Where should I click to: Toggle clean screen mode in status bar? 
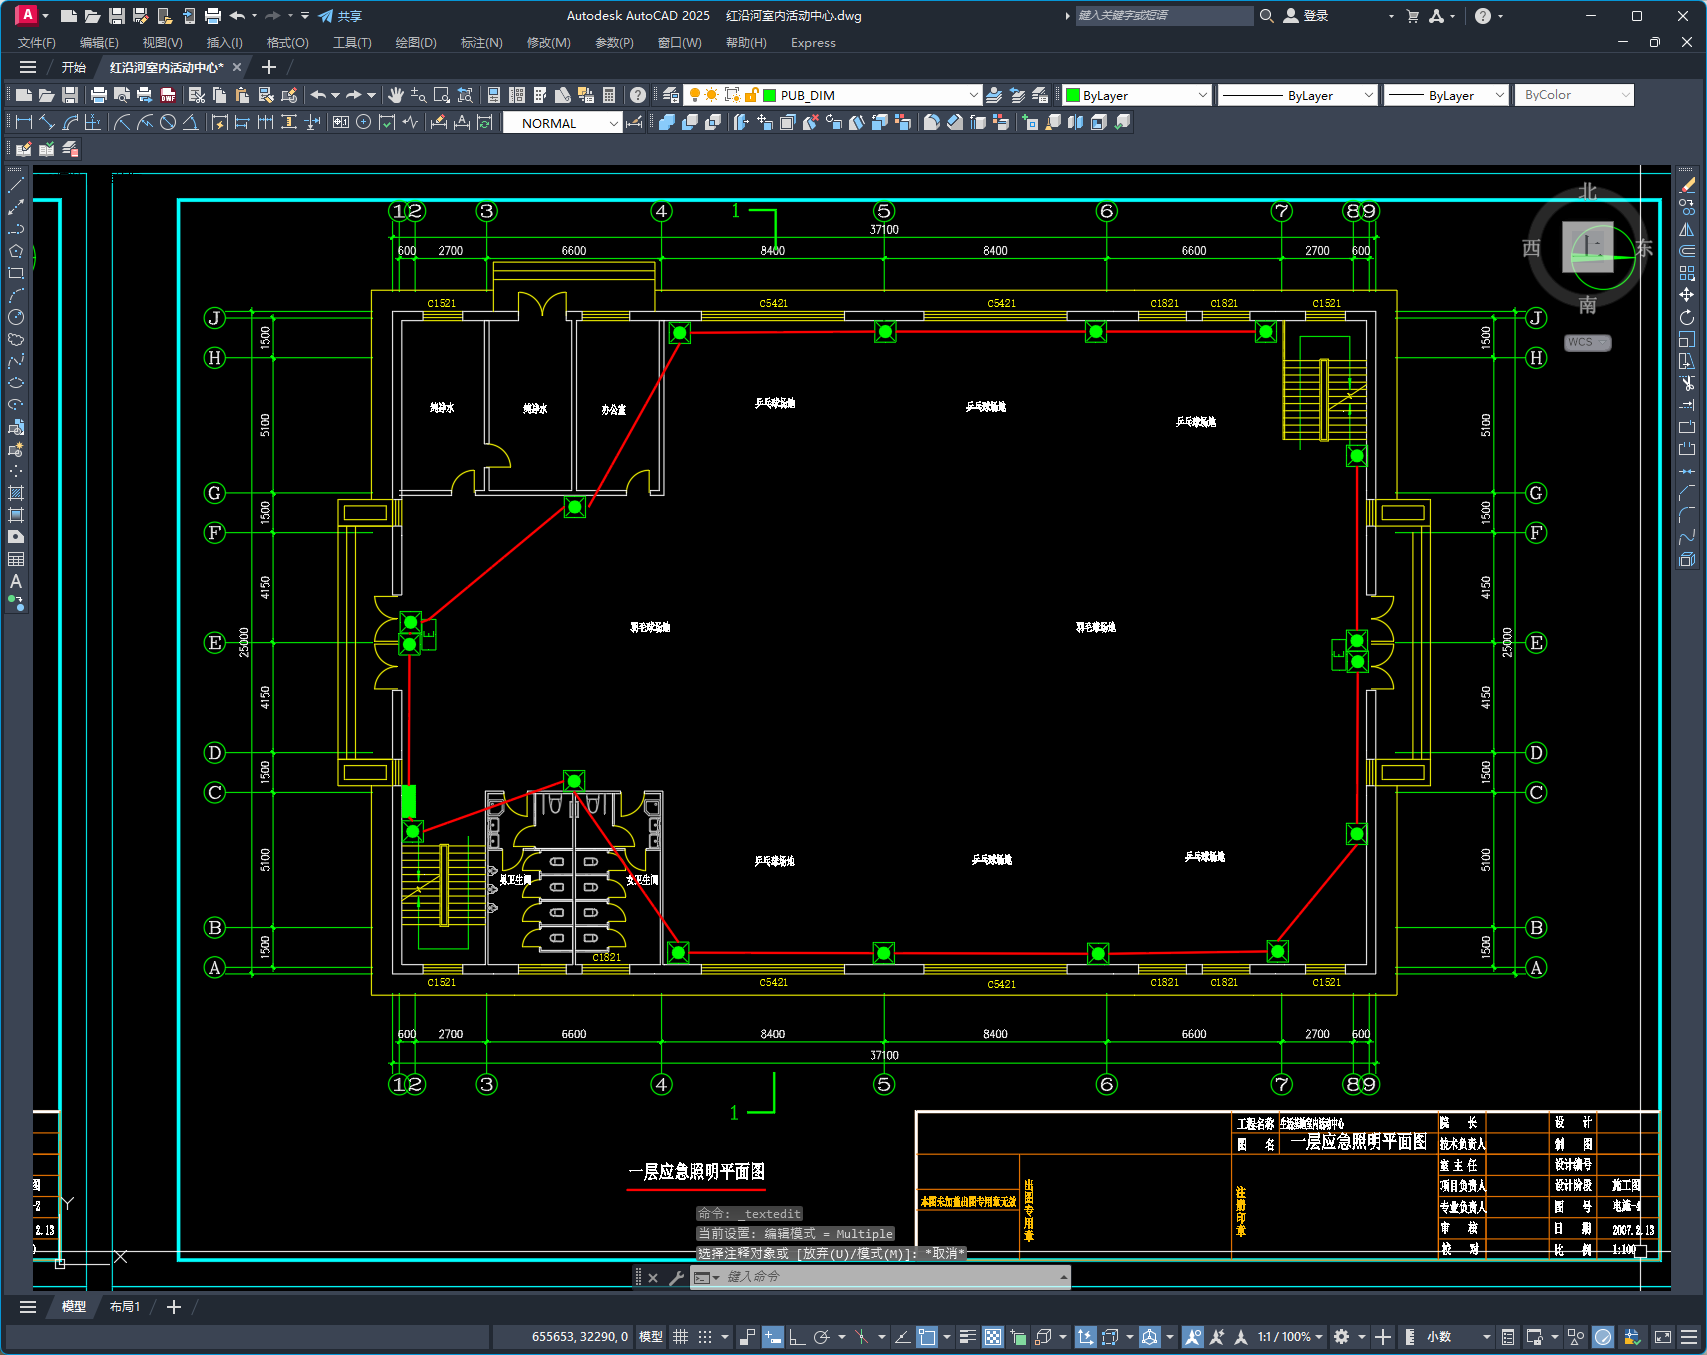pos(1663,1337)
